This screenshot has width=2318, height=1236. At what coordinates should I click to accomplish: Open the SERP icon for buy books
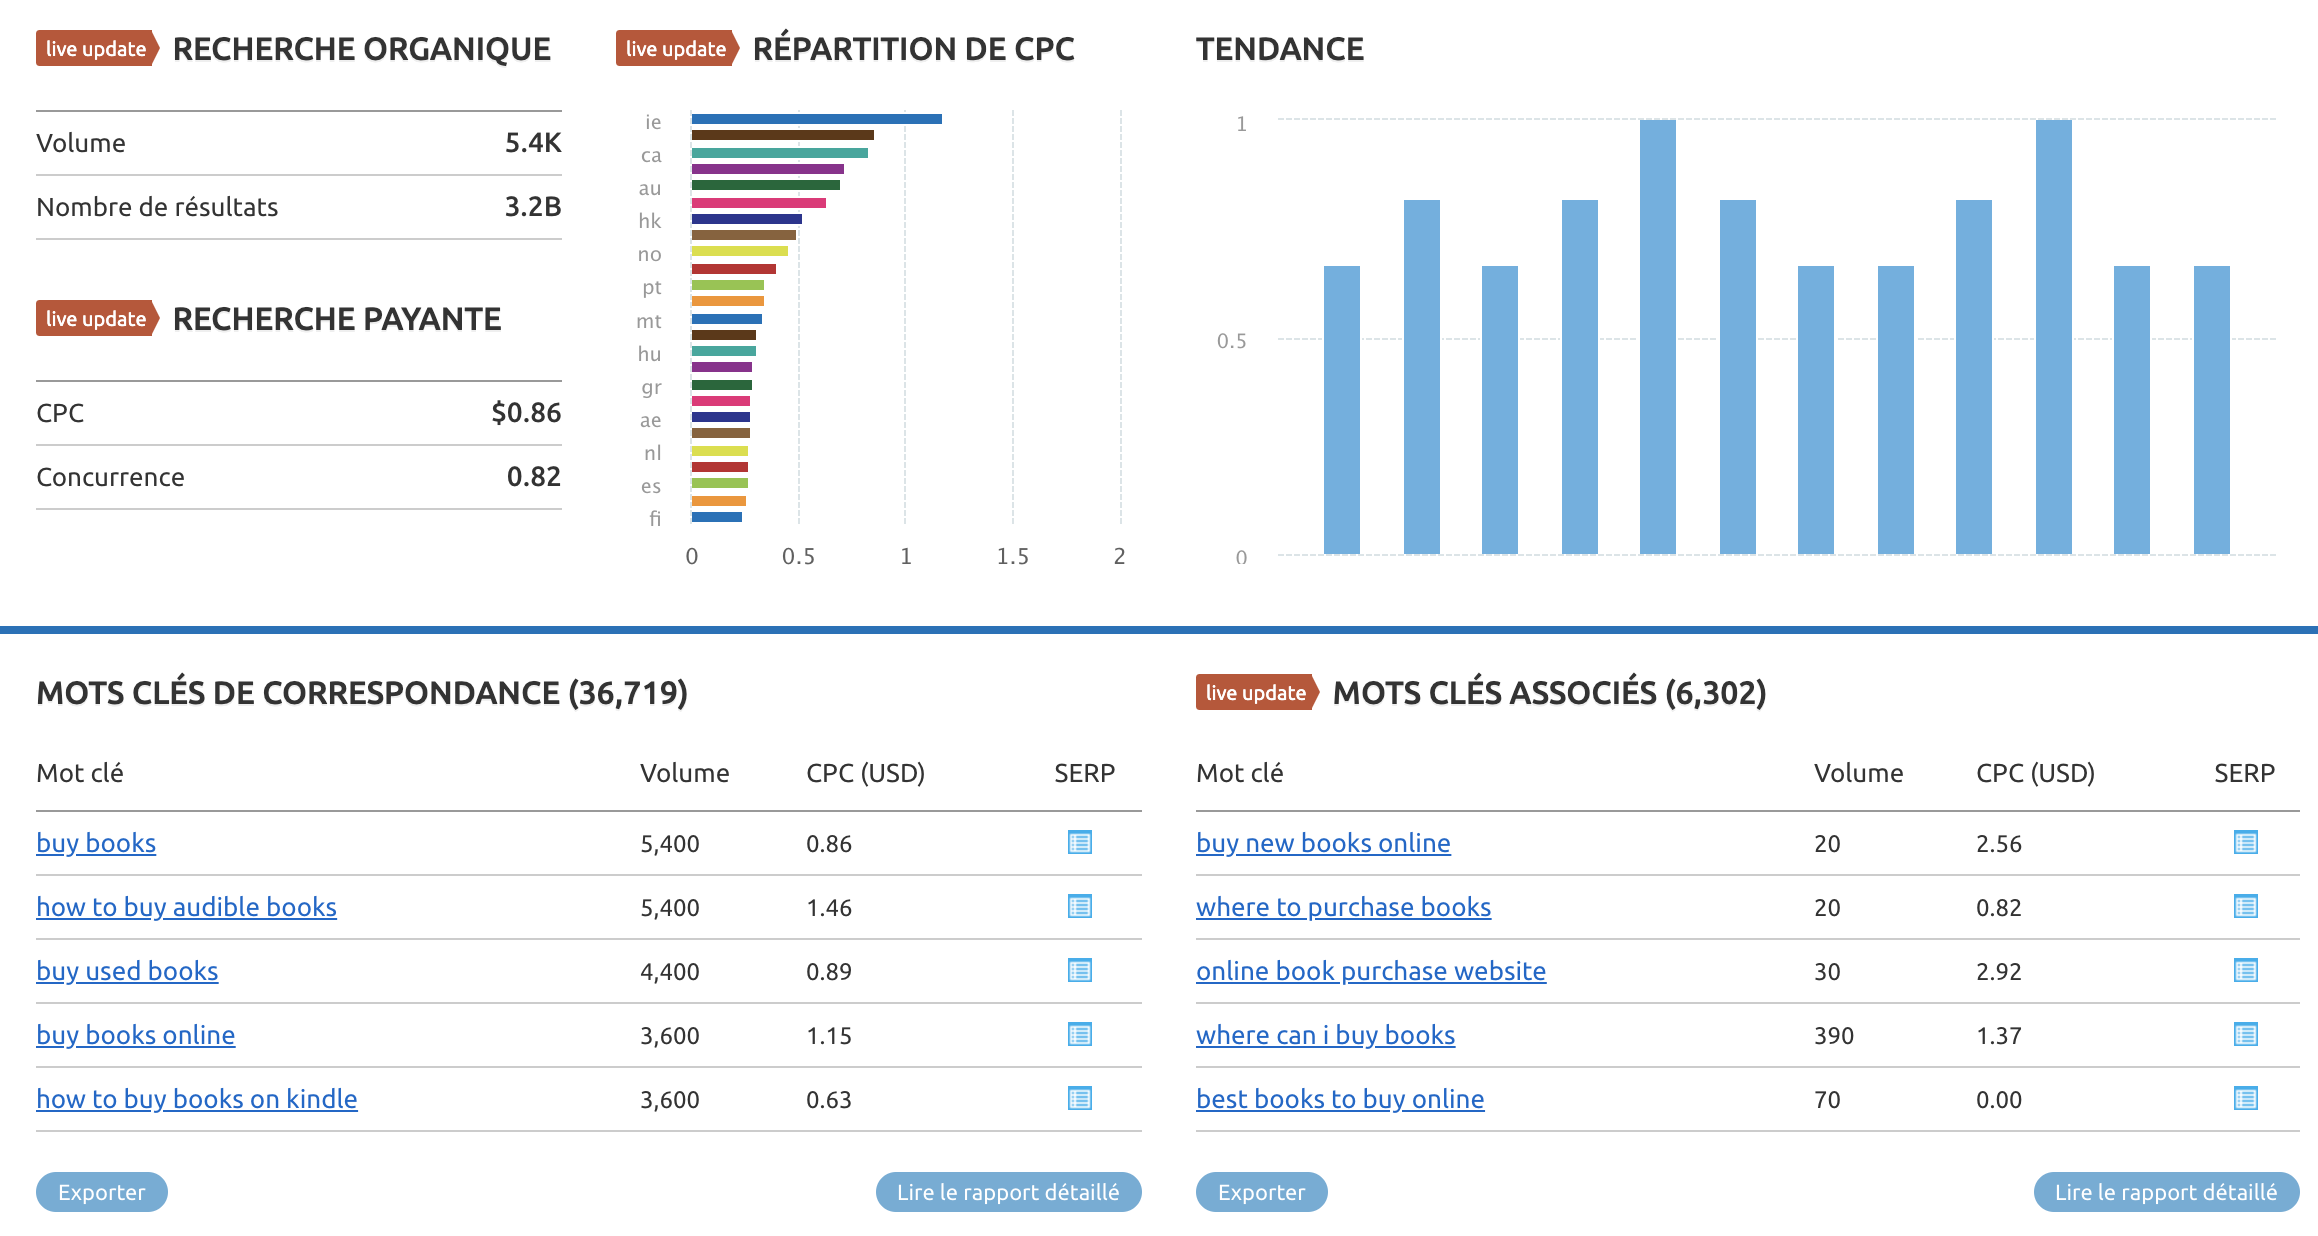(1079, 843)
